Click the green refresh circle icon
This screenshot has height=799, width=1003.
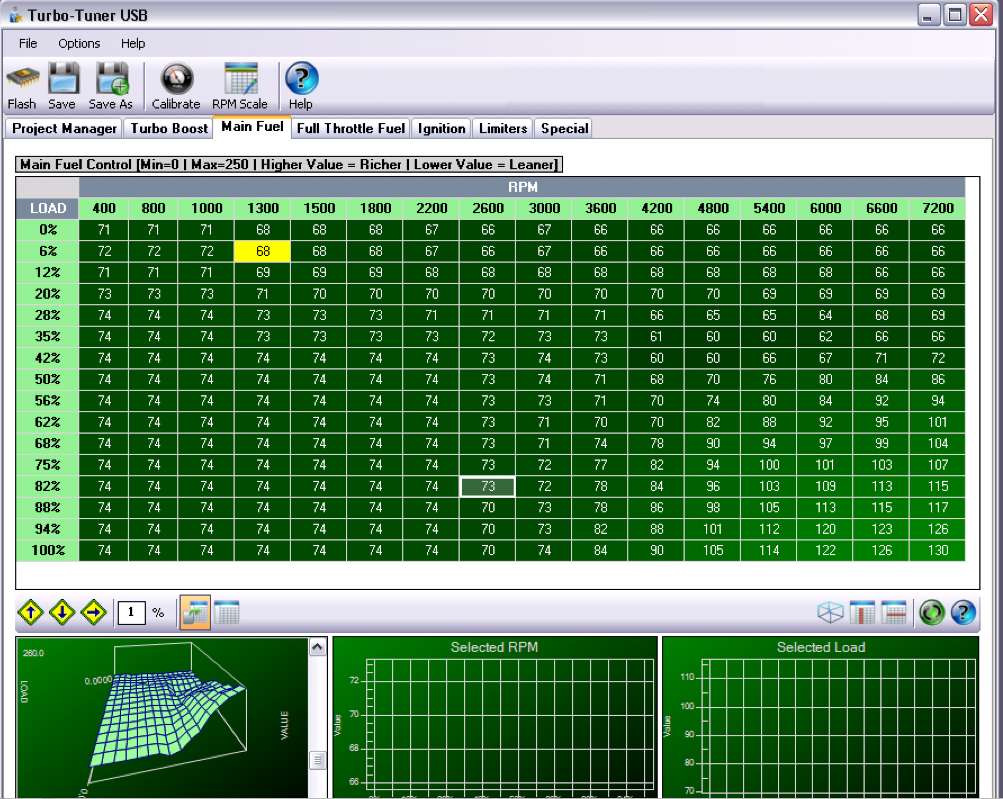[x=931, y=612]
